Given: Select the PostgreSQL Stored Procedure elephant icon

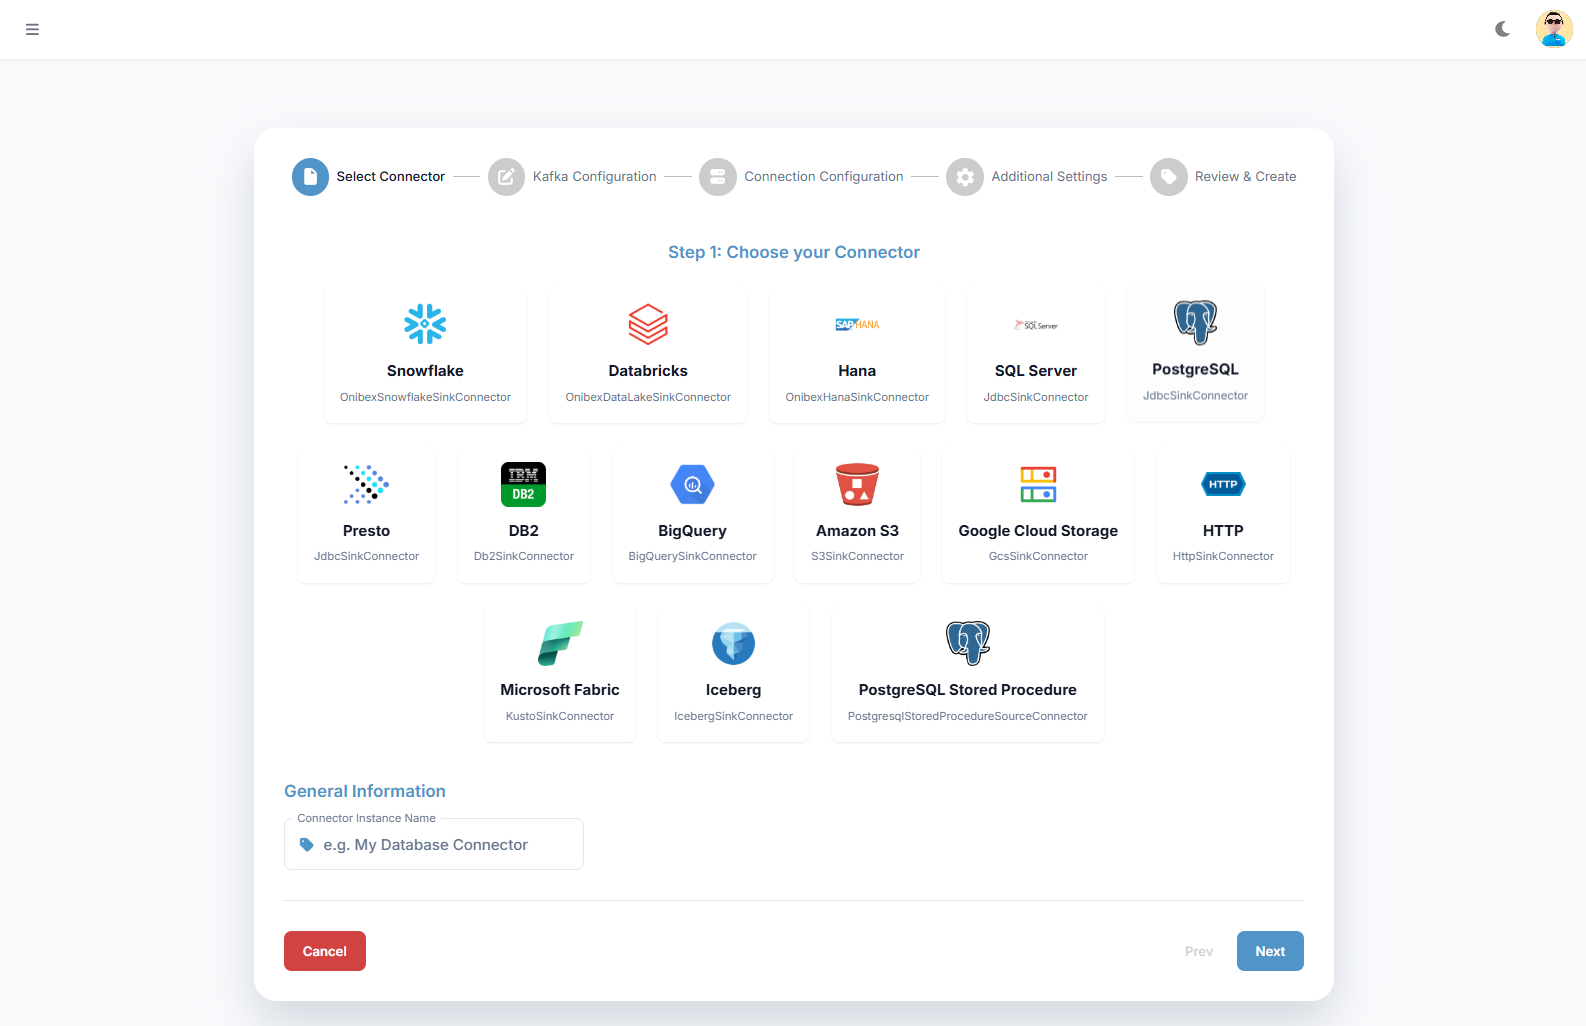Looking at the screenshot, I should pyautogui.click(x=968, y=643).
